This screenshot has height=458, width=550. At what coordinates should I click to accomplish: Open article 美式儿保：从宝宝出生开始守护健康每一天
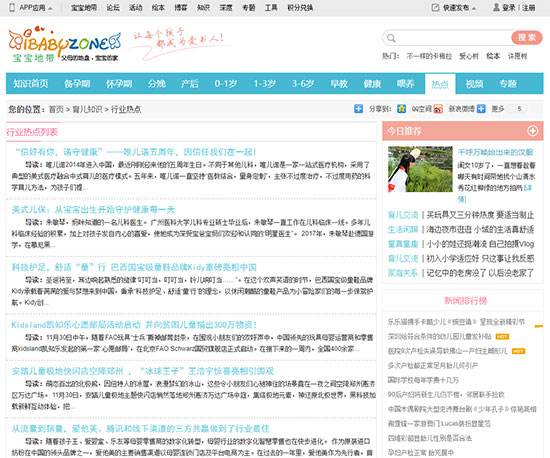(93, 210)
